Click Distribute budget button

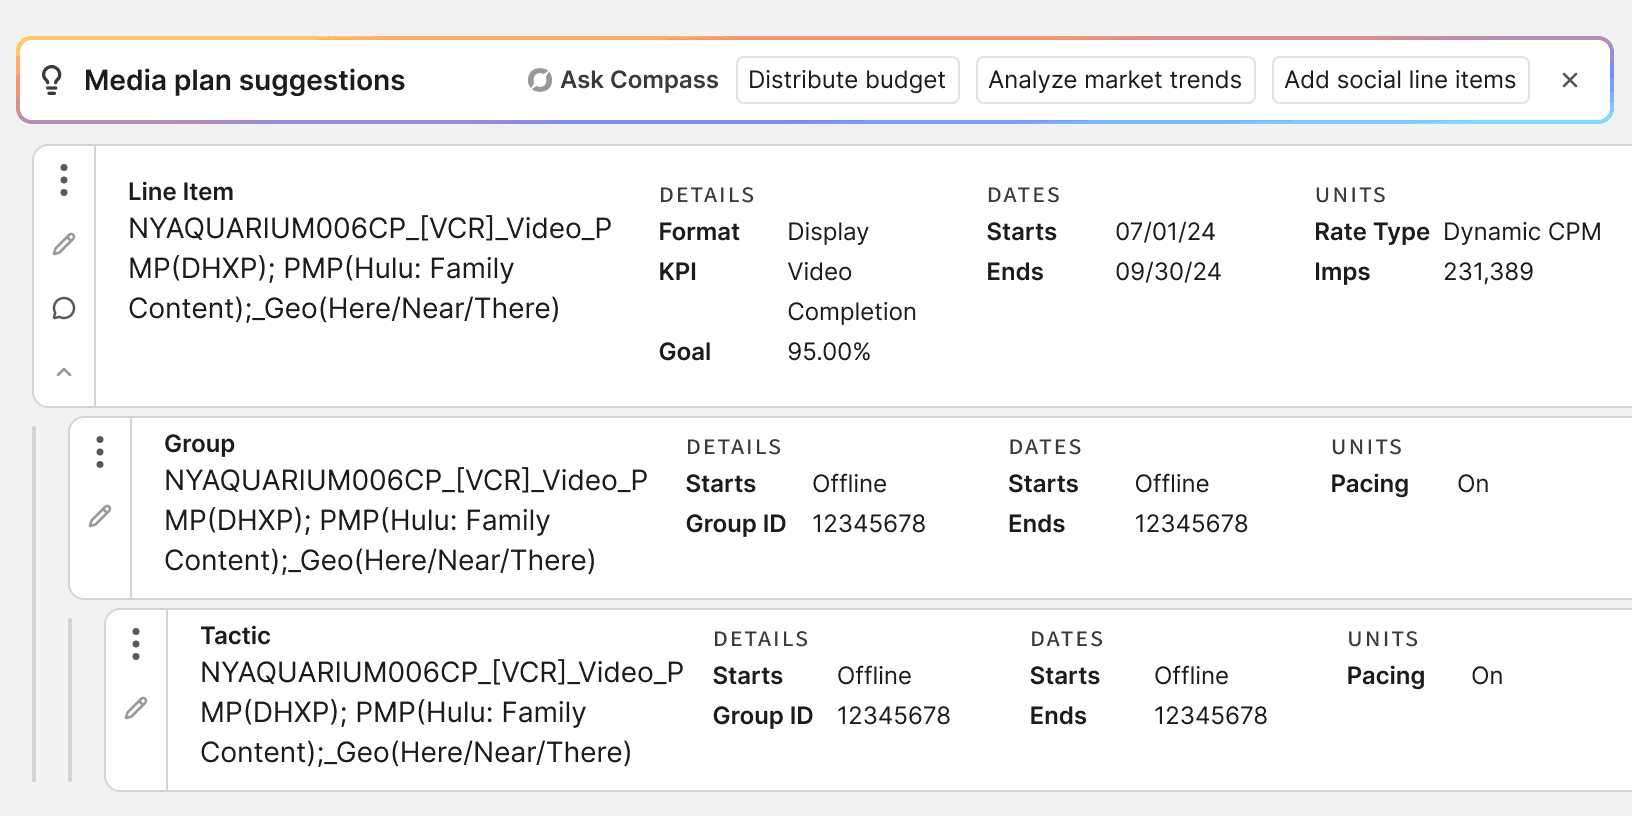point(847,80)
